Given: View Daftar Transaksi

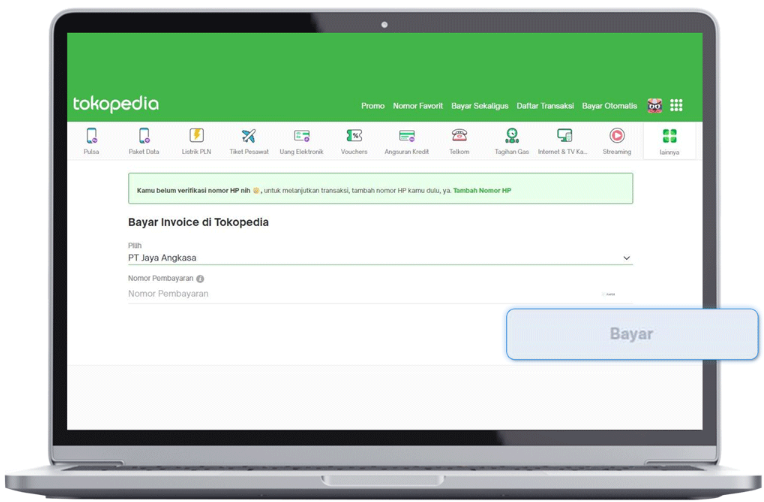Looking at the screenshot, I should [545, 106].
